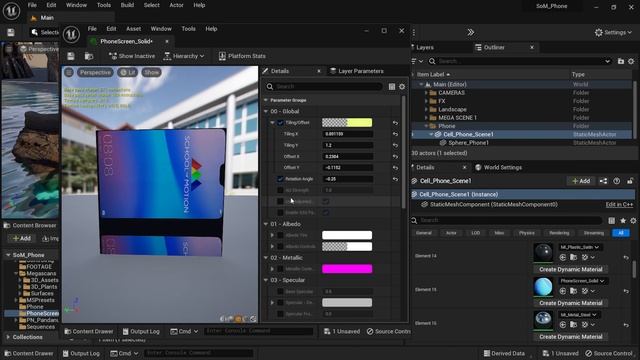Screen dimensions: 640x360
Task: Open the material Details panel view settings gear
Action: point(402,87)
